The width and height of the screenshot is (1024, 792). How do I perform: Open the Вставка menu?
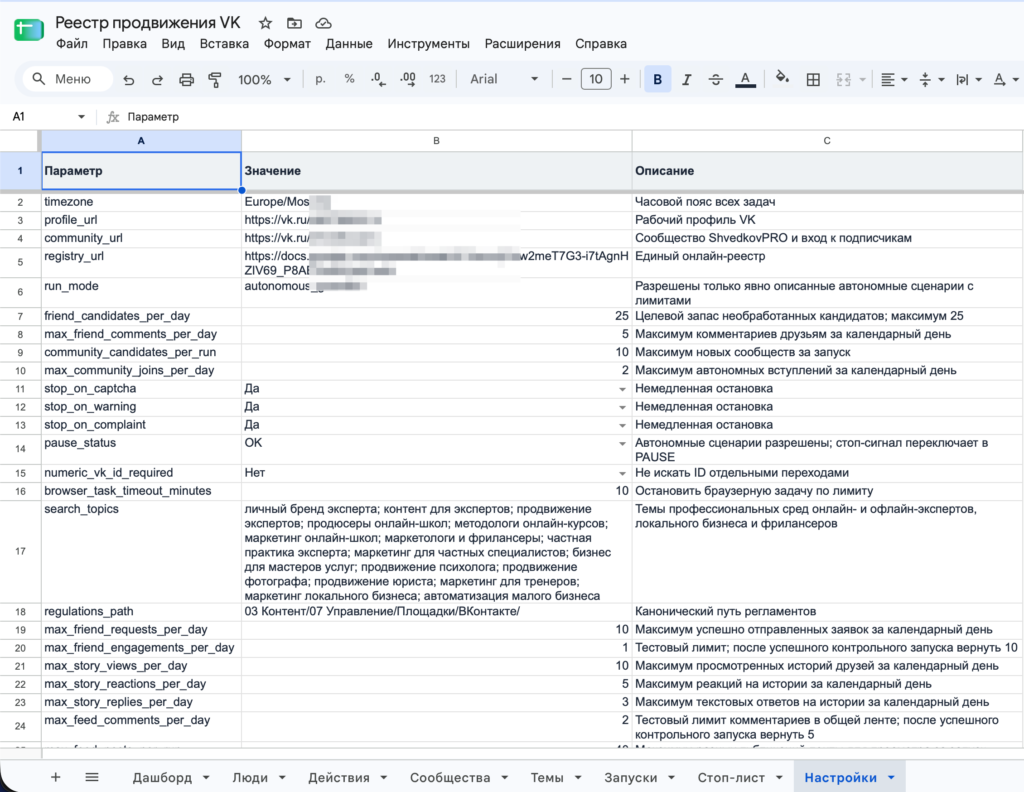click(224, 44)
